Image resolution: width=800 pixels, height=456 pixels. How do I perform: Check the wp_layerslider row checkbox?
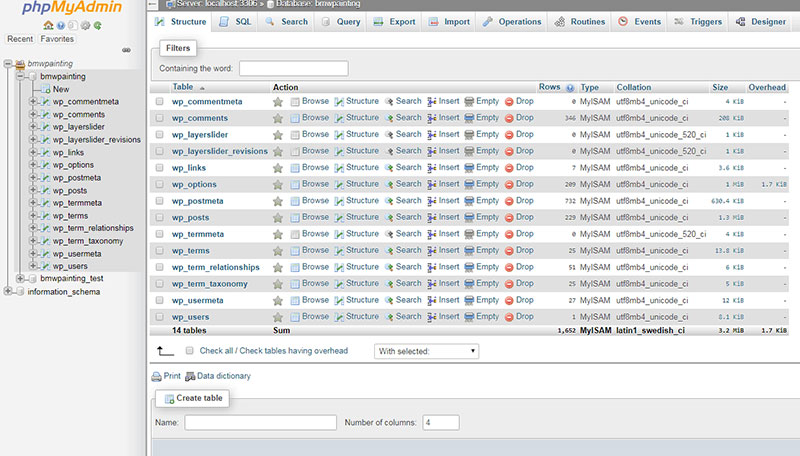click(x=160, y=135)
